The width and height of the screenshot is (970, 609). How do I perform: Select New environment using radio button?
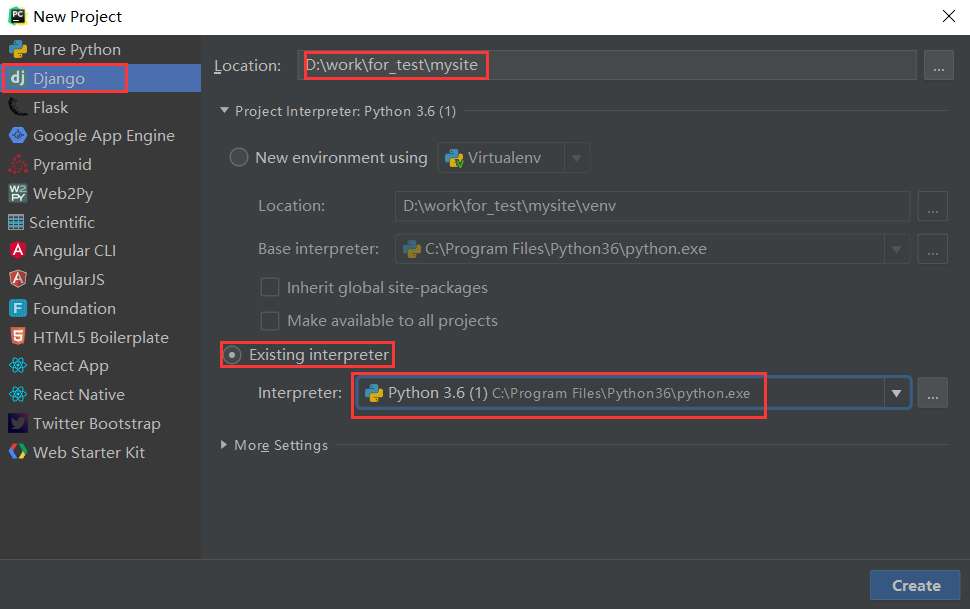(239, 157)
